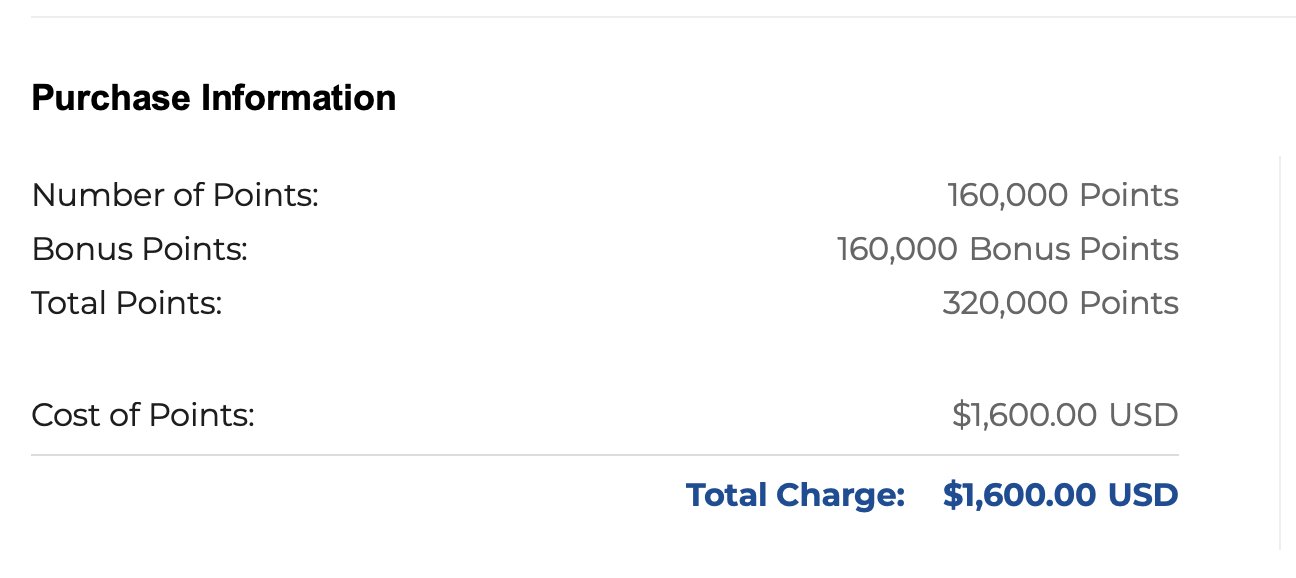Click the vertical border at right edge
Image resolution: width=1296 pixels, height=578 pixels.
click(x=1280, y=352)
